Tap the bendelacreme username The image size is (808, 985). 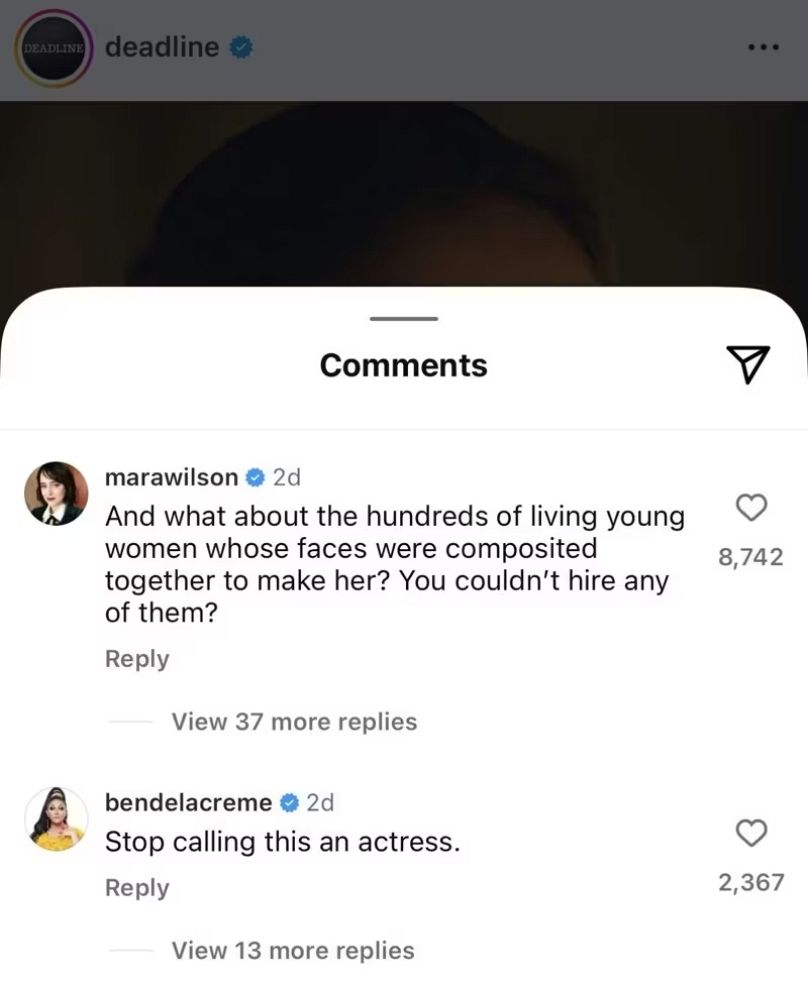pyautogui.click(x=188, y=802)
